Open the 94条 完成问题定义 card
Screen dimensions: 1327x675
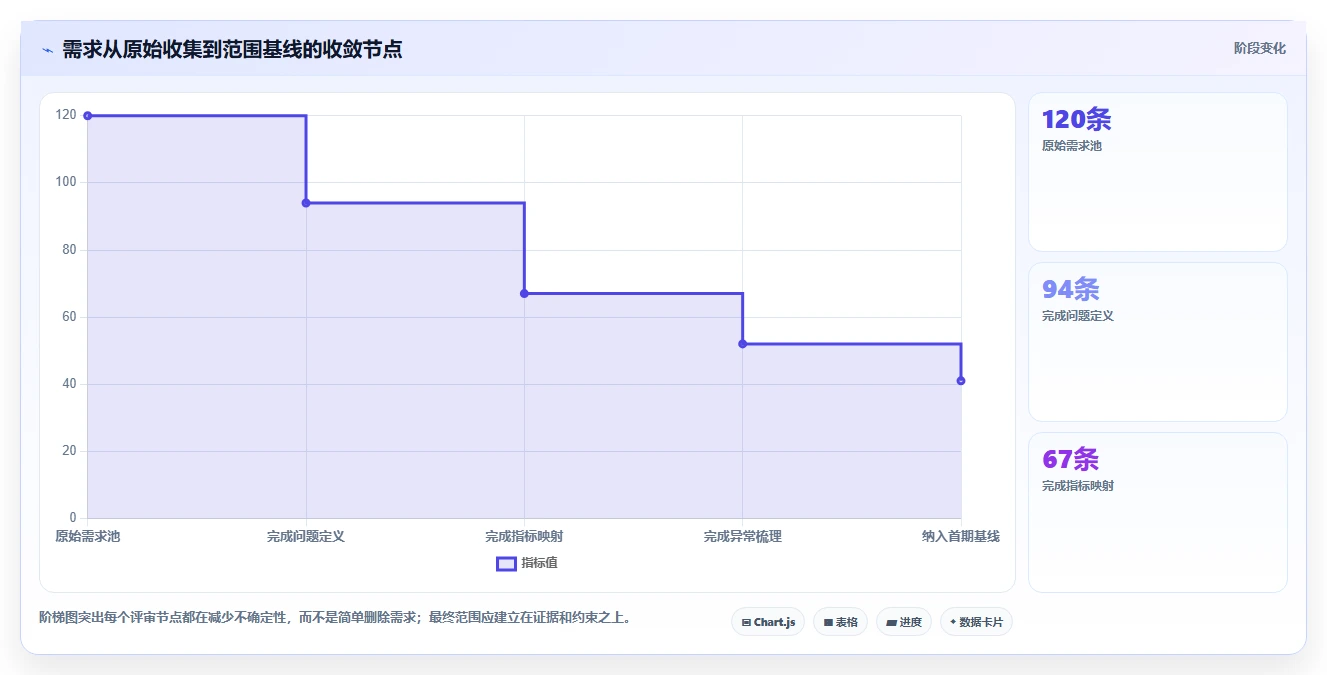[1157, 342]
